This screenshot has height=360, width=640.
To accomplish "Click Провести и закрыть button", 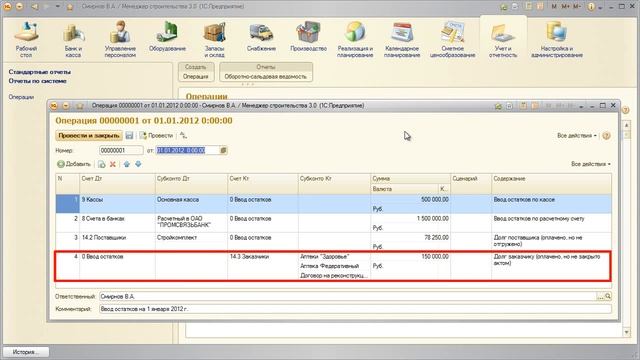I will click(x=89, y=136).
